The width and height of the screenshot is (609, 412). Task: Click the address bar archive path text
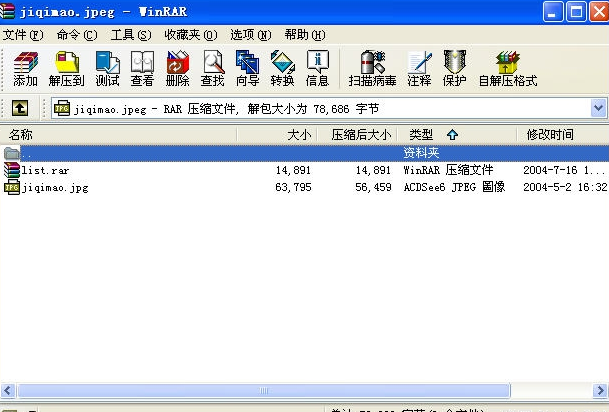point(226,109)
